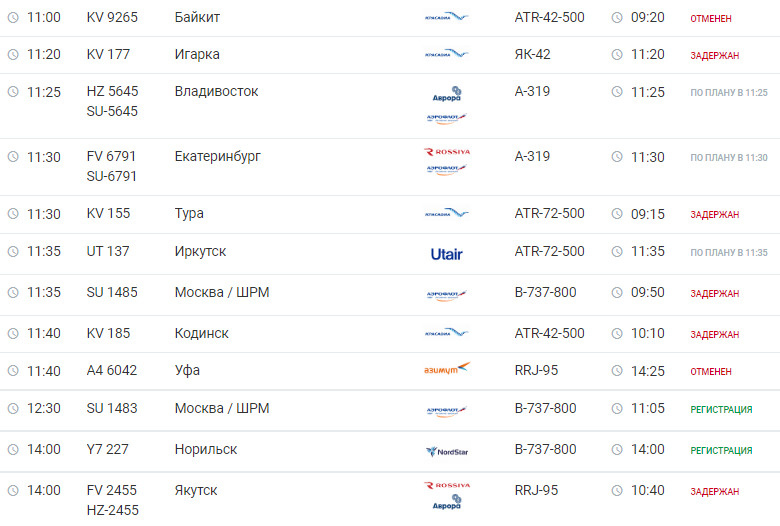Viewport: 780px width, 526px height.
Task: Open the Иркутск destination flight
Action: pos(200,251)
